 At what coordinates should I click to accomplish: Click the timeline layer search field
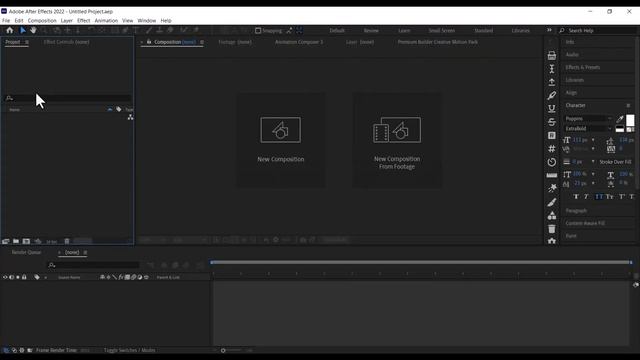point(93,265)
